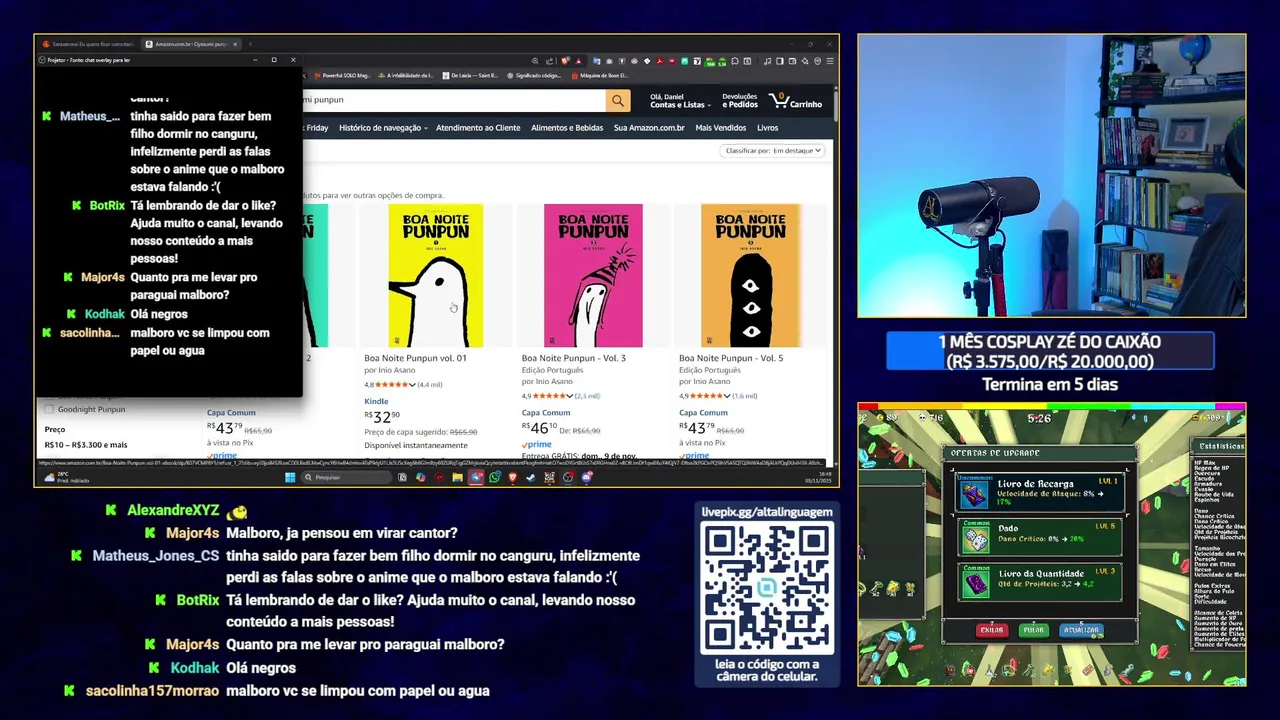Open the music note icon in browser toolbar
Screen dimensions: 1280x720
tap(767, 61)
